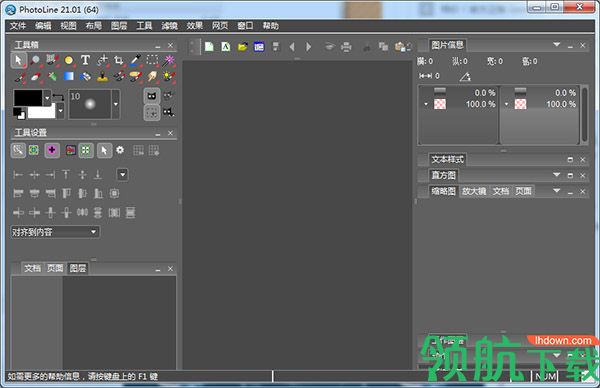Click the printer icon in toolbar
Screen dimensions: 600x388
[x=346, y=47]
